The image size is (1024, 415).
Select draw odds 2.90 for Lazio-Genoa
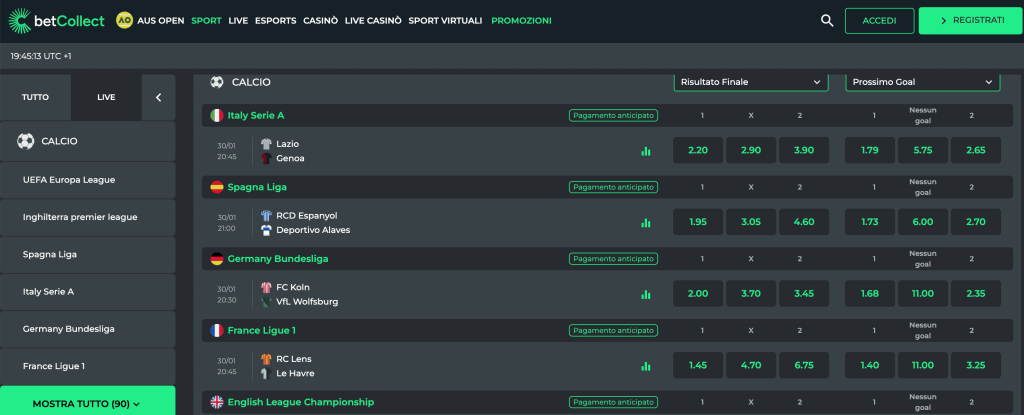coord(751,150)
